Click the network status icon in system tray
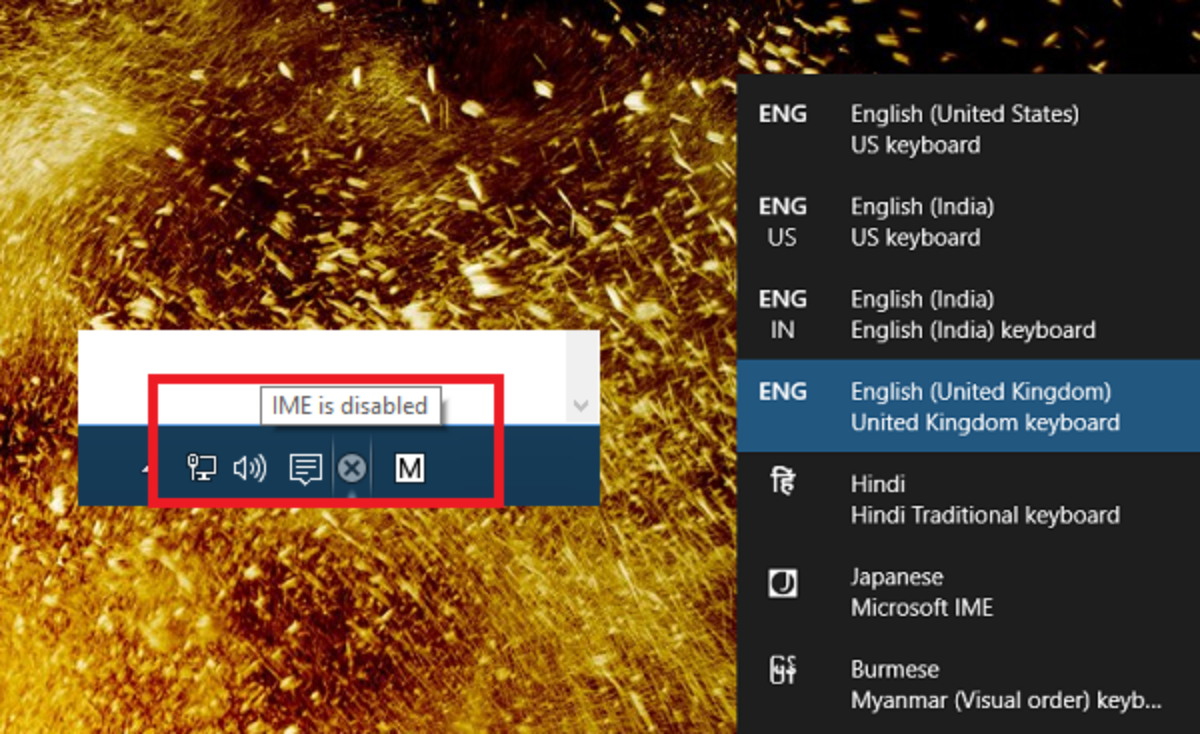The image size is (1200, 734). tap(203, 467)
